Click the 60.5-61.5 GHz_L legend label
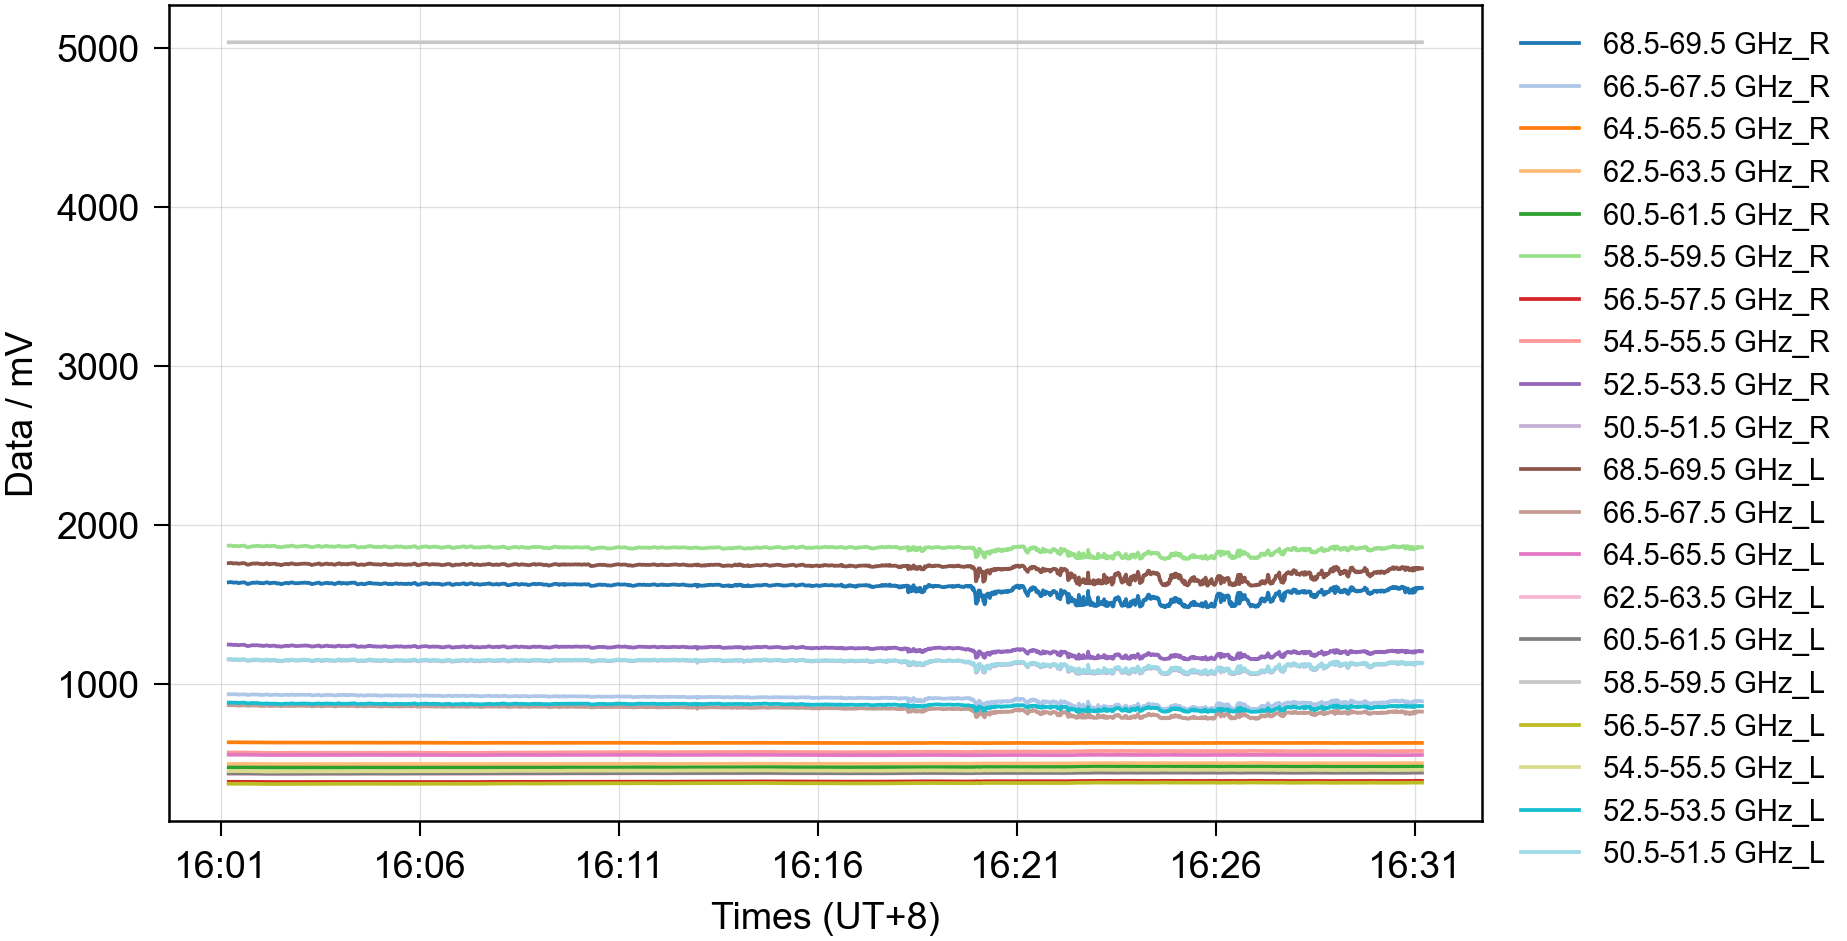Viewport: 1847px width, 941px height. (1713, 640)
